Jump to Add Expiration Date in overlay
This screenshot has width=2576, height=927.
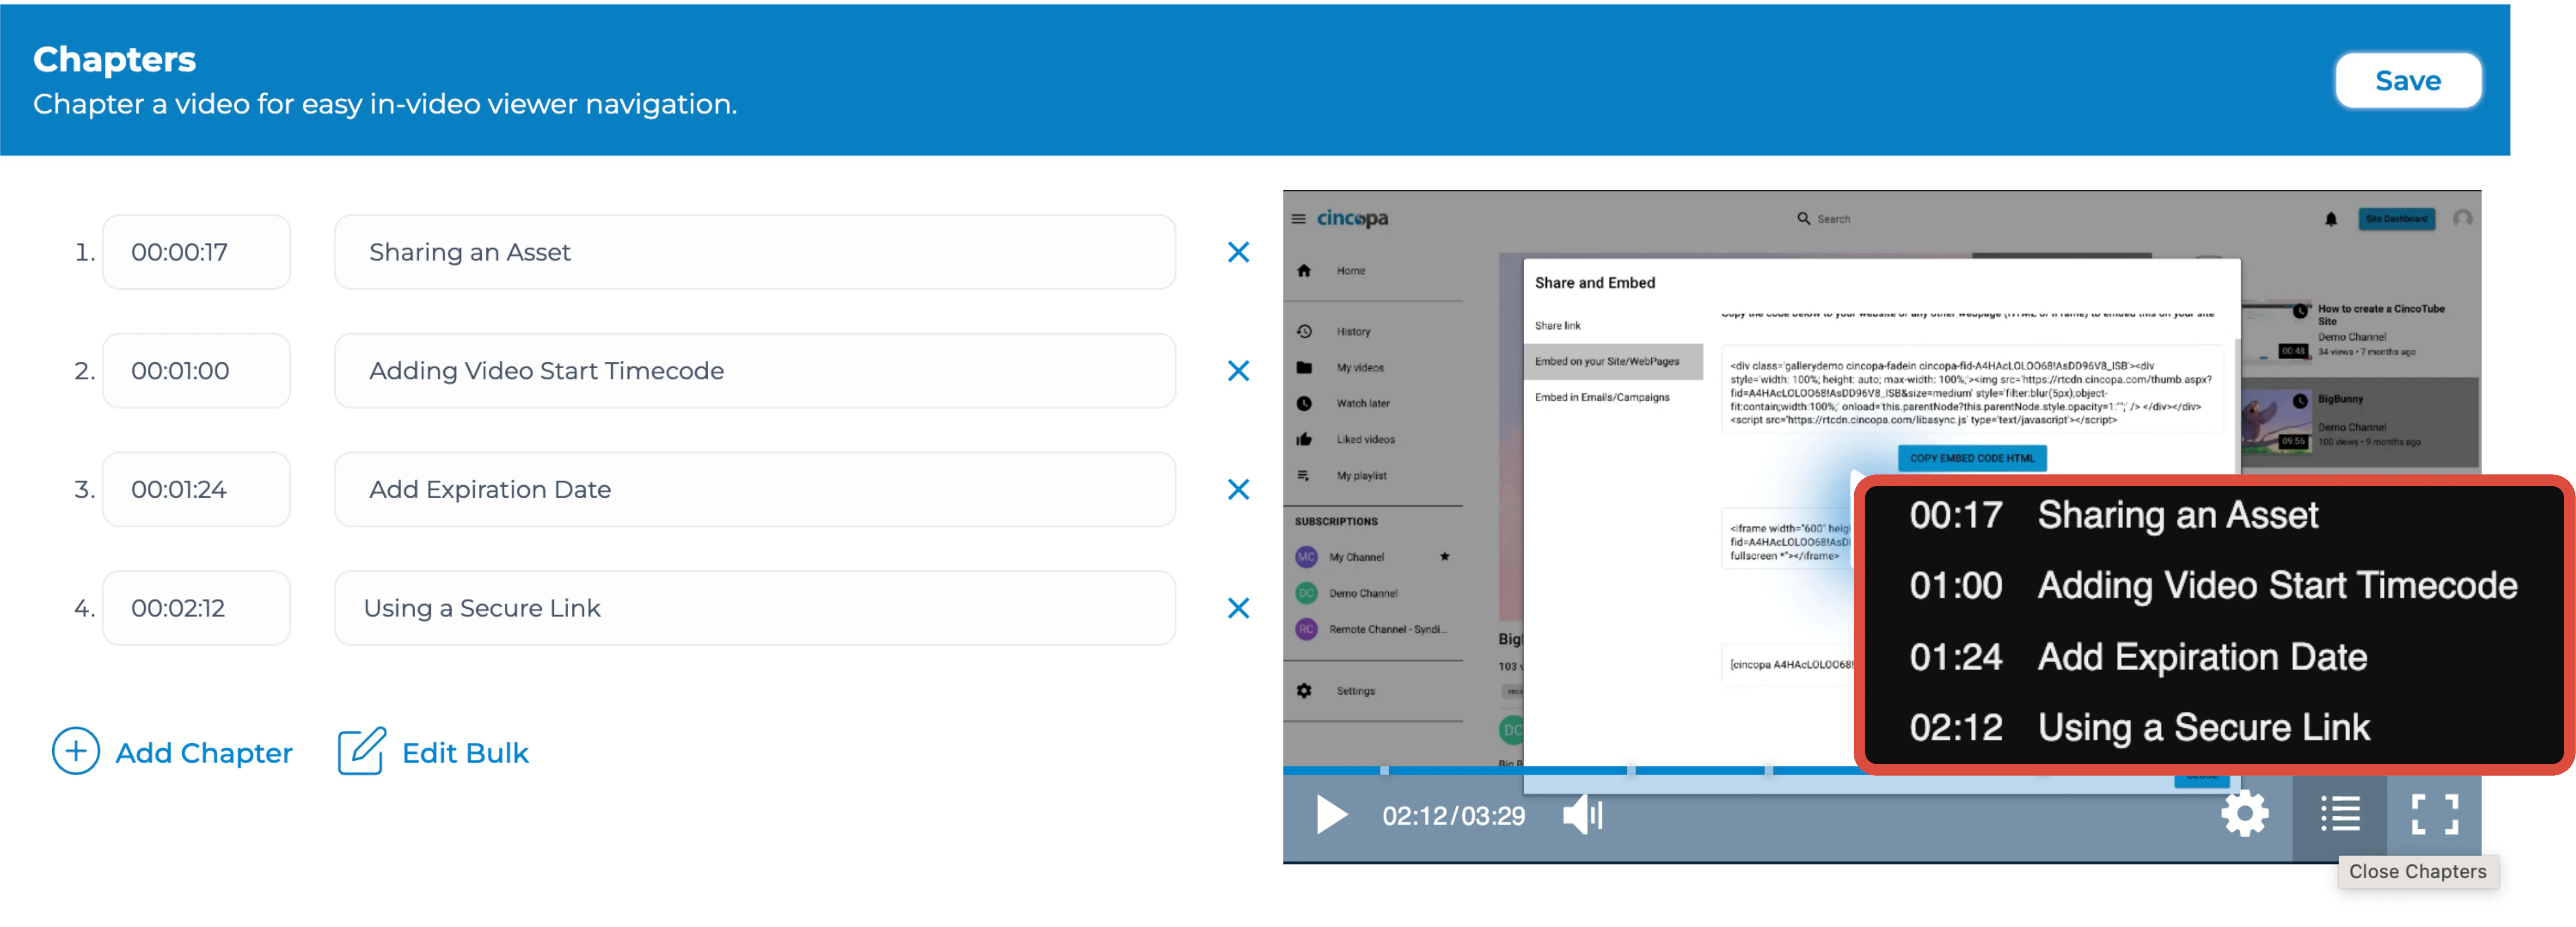2138,656
